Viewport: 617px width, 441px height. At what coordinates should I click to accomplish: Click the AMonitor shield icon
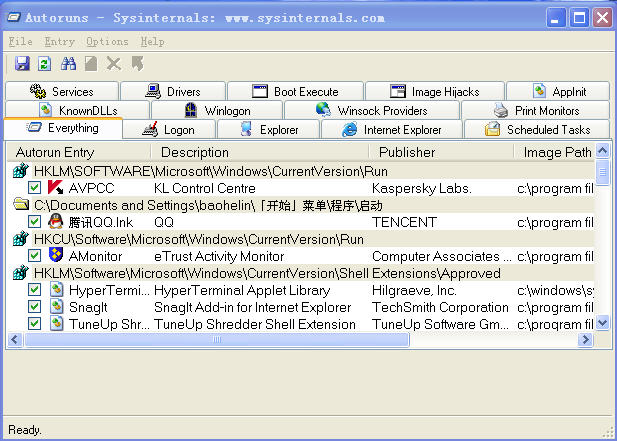(55, 256)
